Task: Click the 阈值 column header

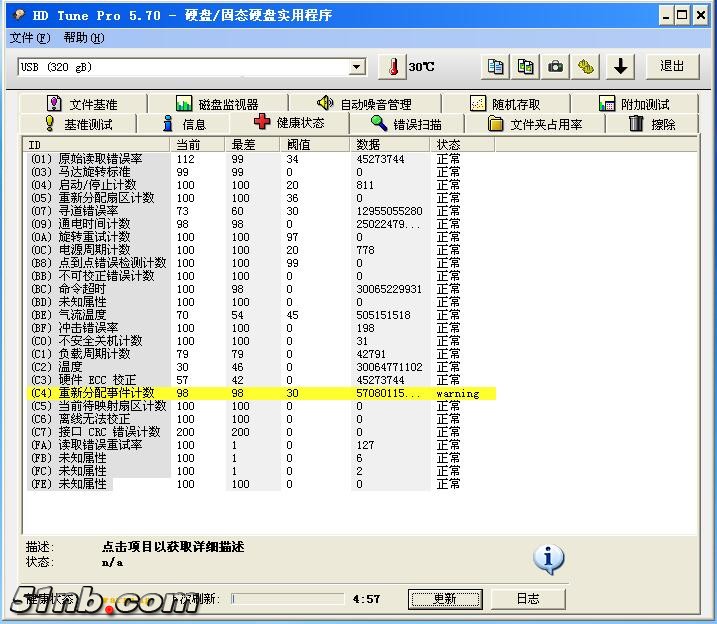Action: 298,145
